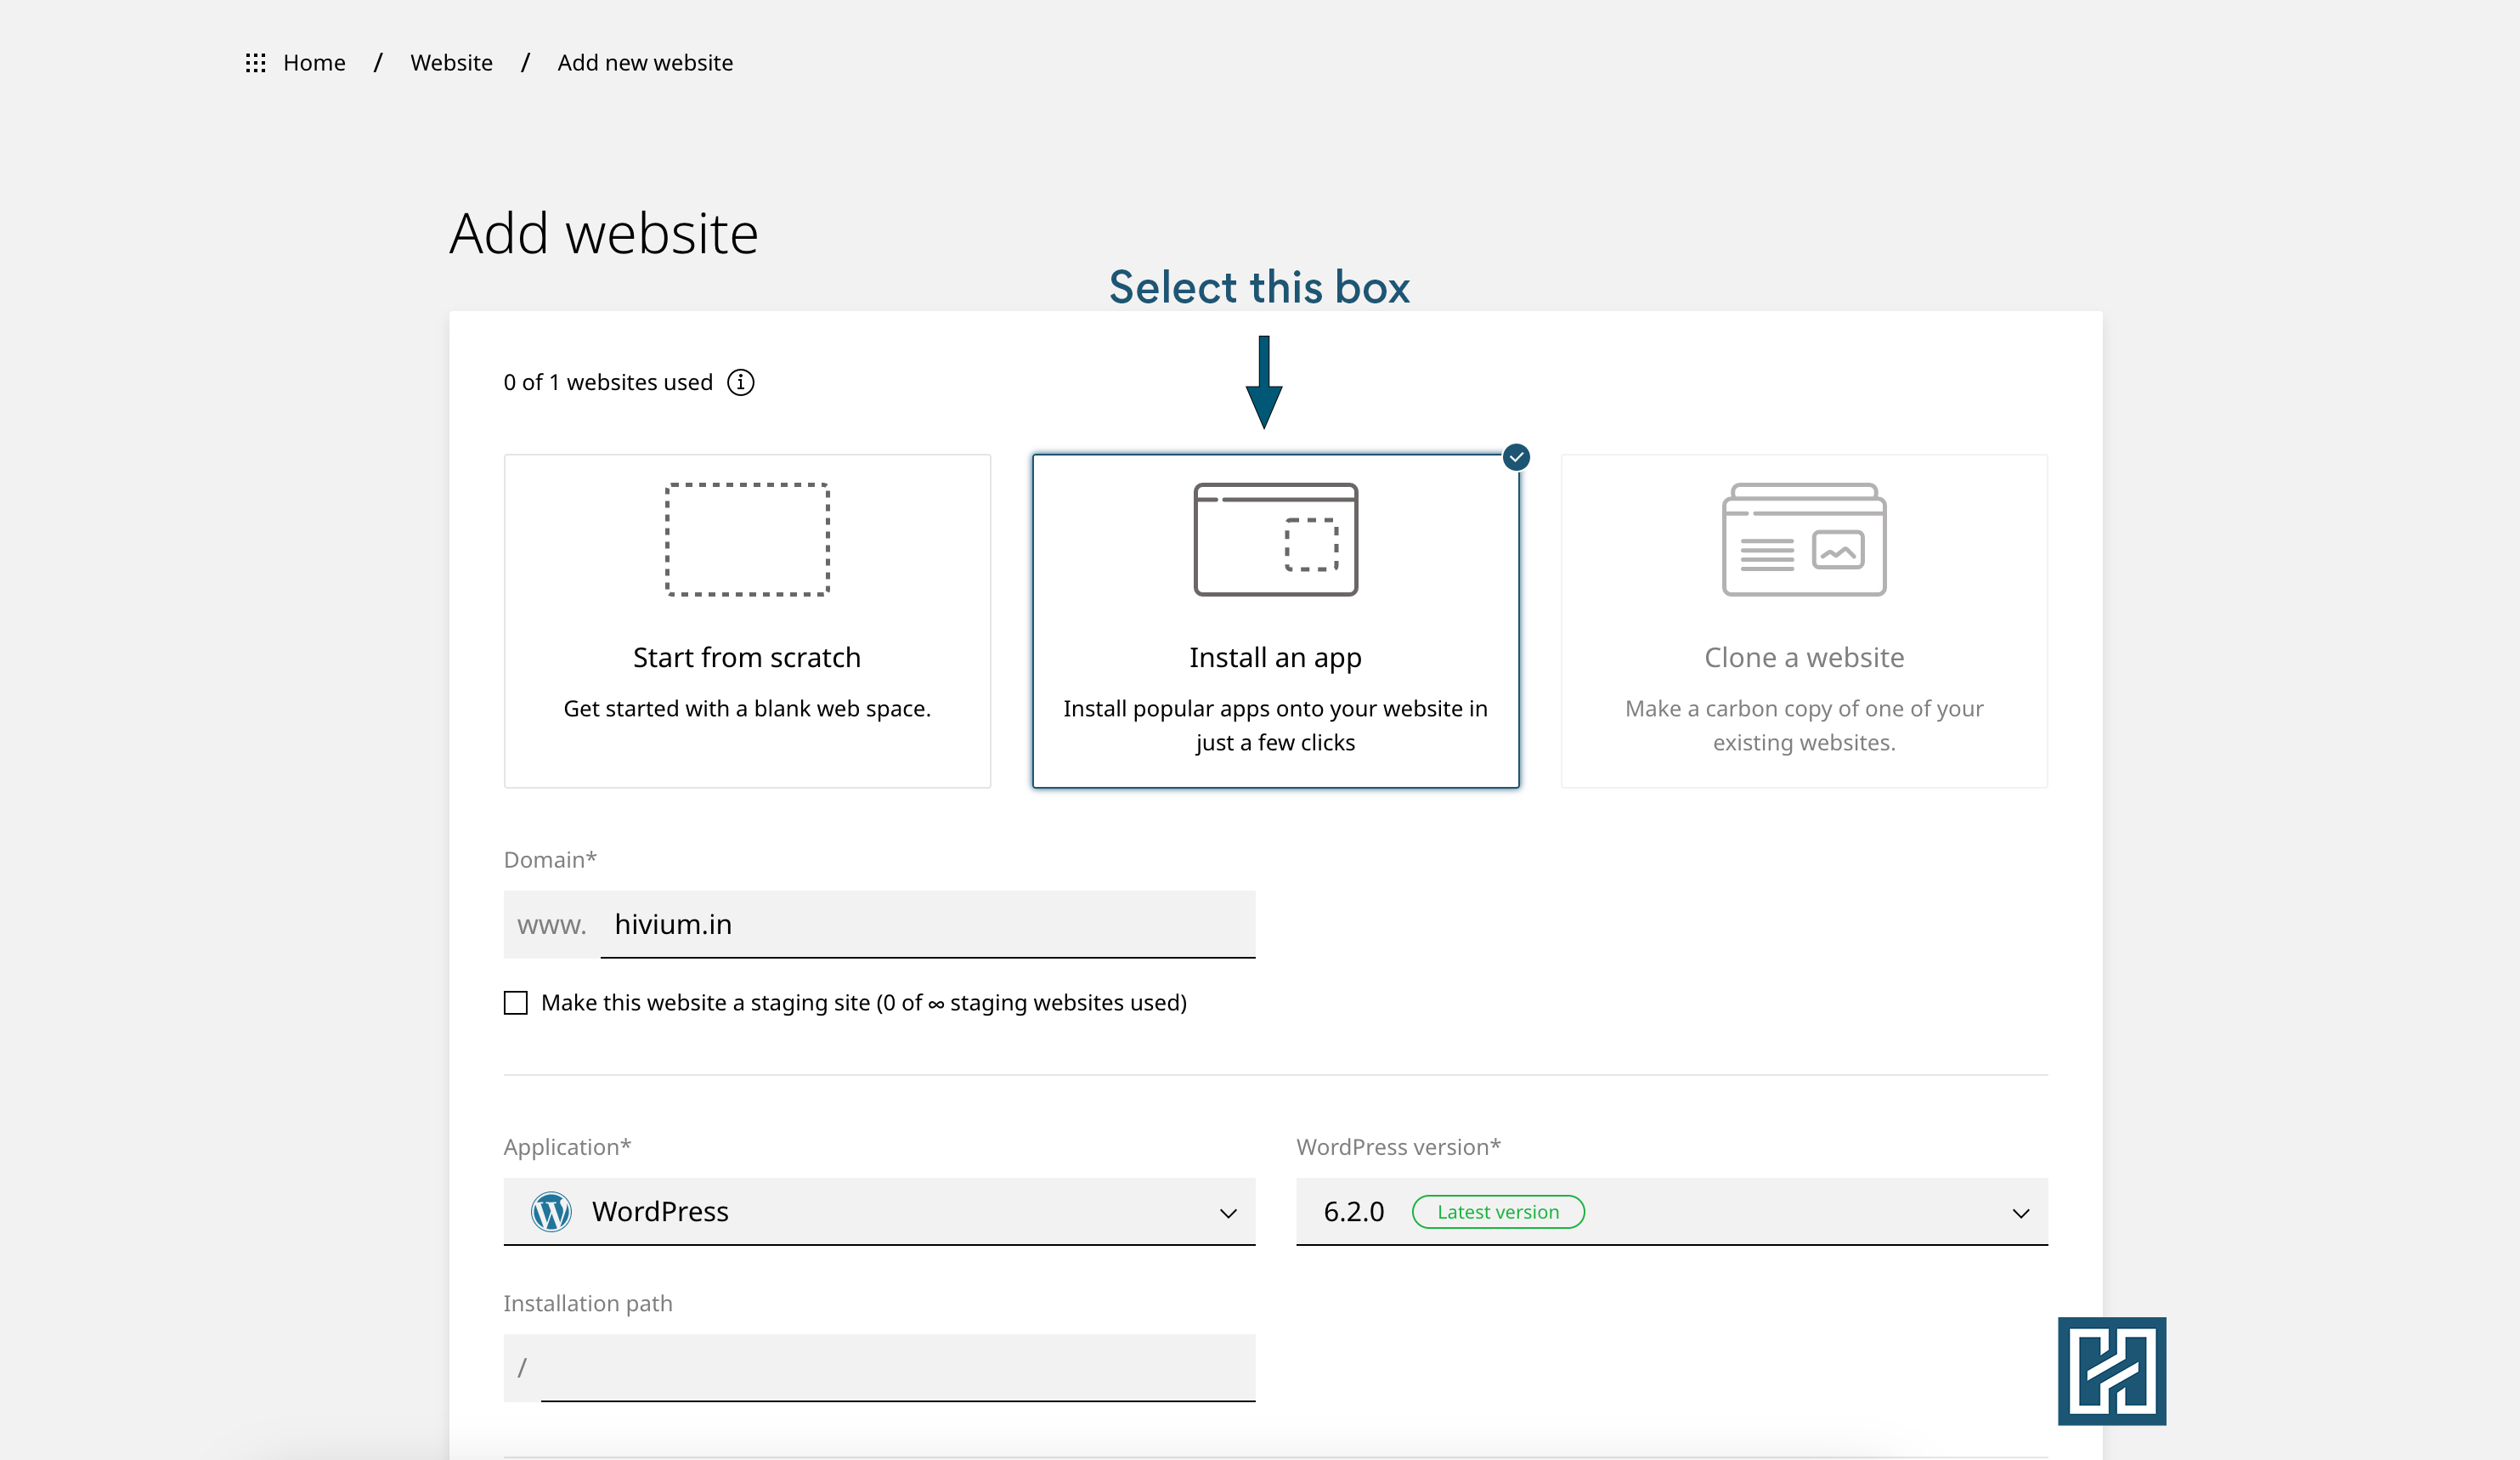Click the blue checkmark badge on the selected card
This screenshot has height=1460, width=2520.
(x=1516, y=457)
